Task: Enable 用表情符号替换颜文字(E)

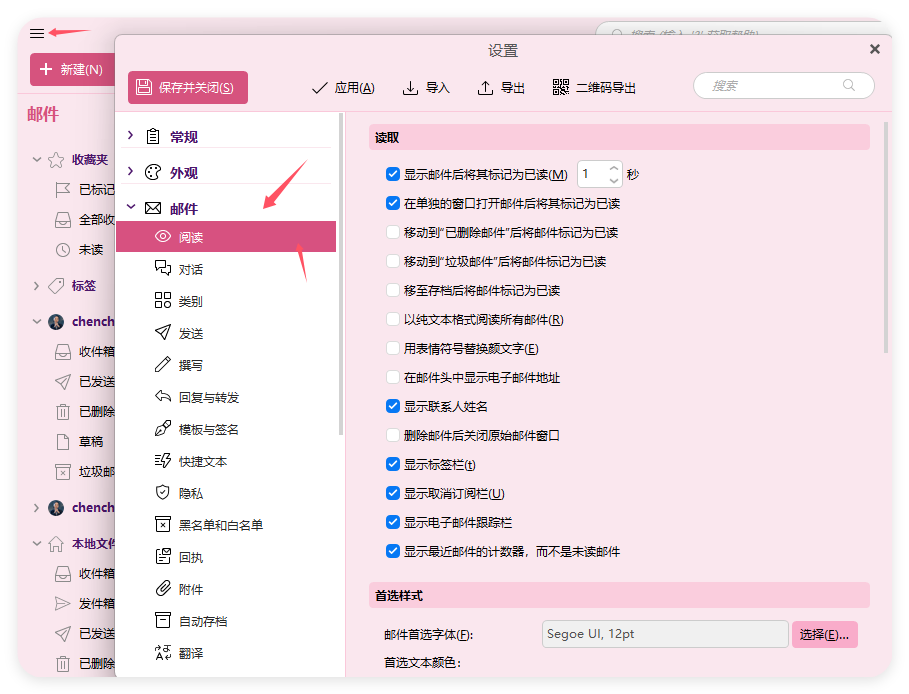Action: point(392,348)
